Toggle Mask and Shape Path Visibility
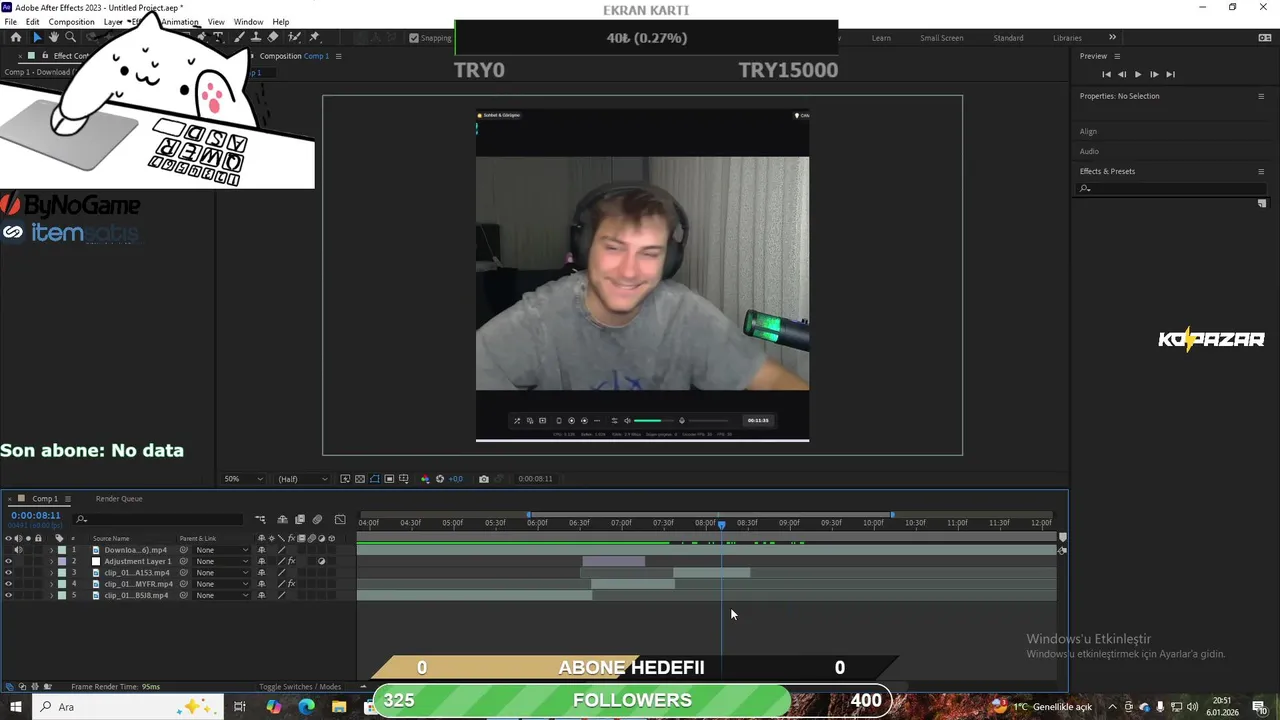 pos(375,479)
